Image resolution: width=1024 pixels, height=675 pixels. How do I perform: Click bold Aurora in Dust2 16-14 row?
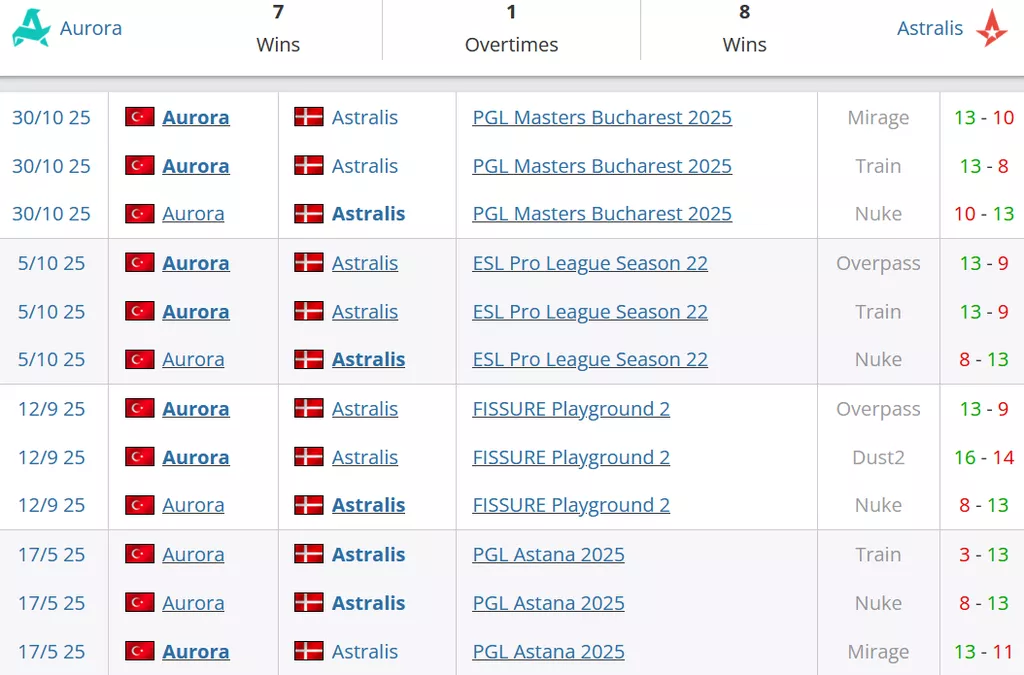[x=196, y=457]
